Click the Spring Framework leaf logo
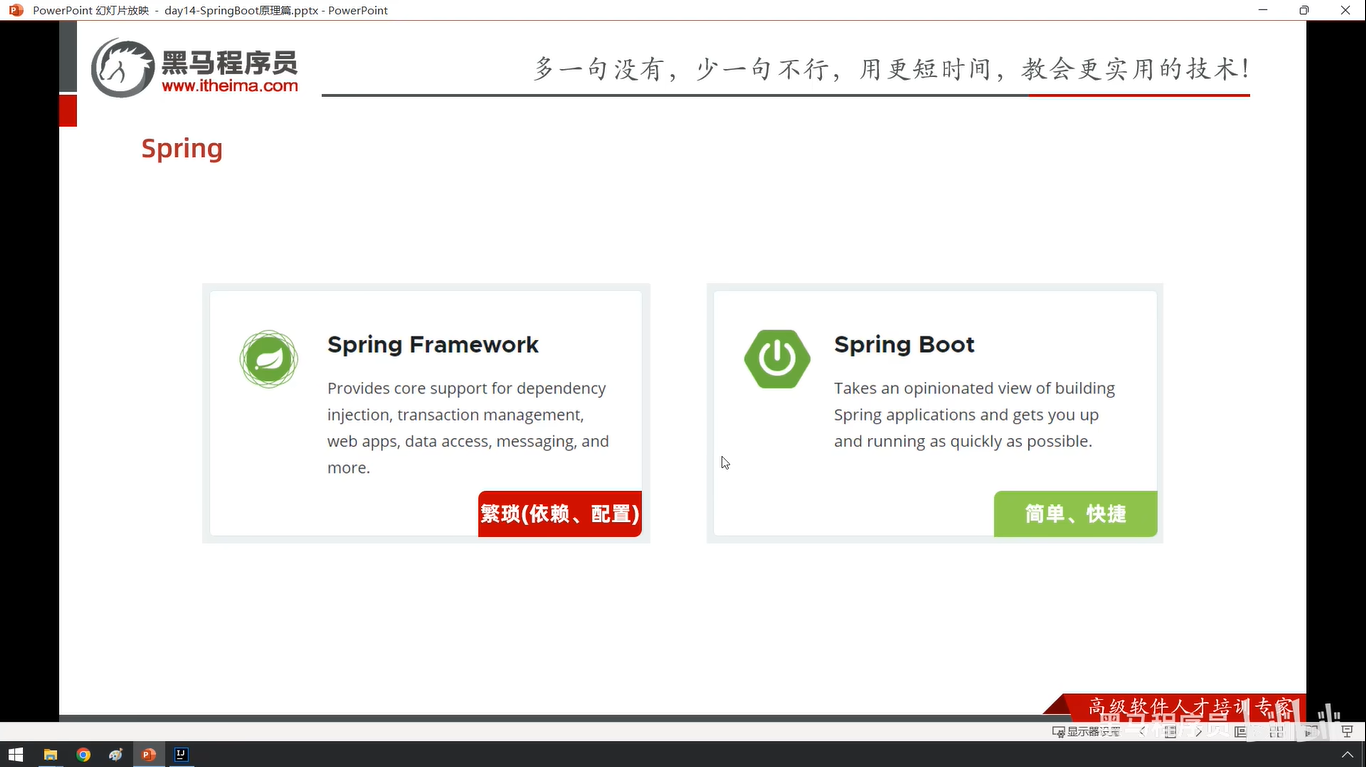 [x=269, y=359]
